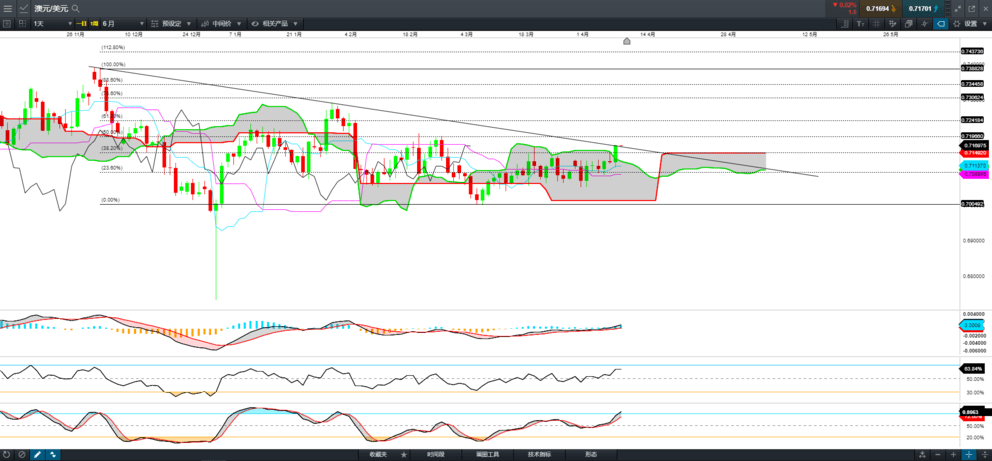Click the star favorite icon
Screen dimensions: 992x461
click(x=404, y=454)
